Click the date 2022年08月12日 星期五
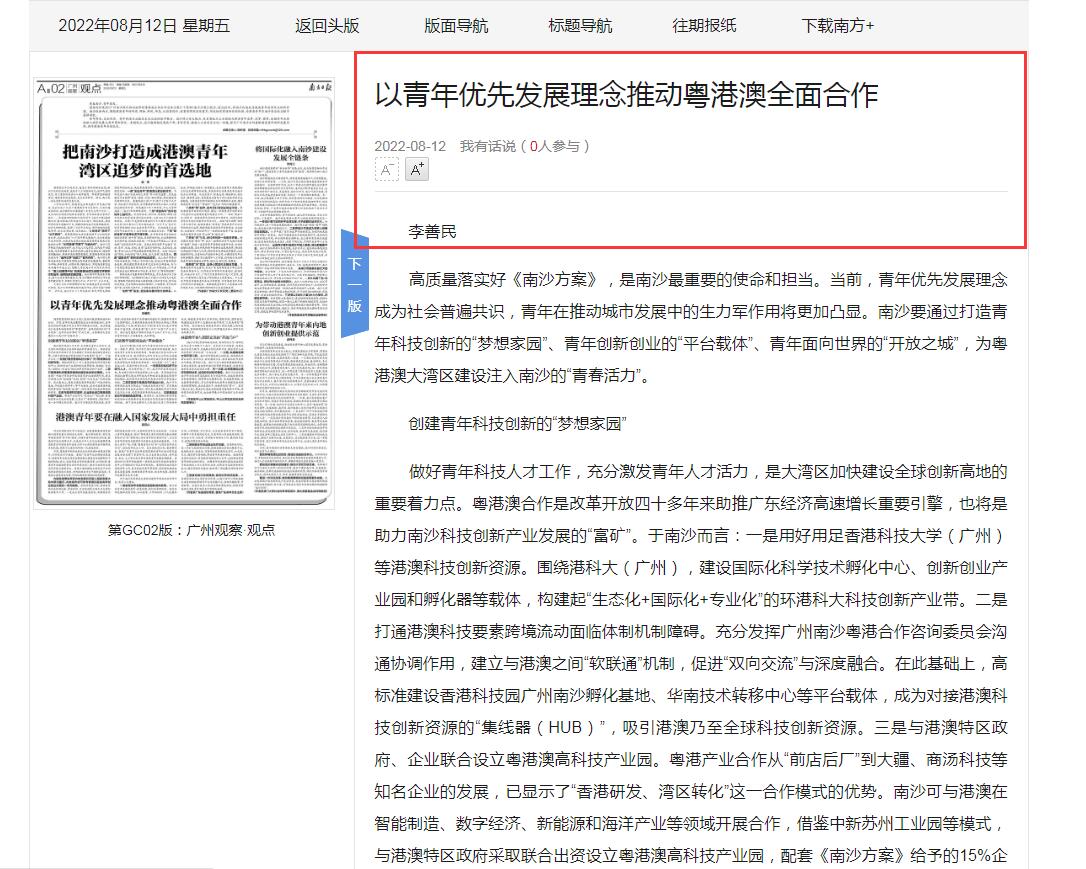The image size is (1086, 869). (144, 26)
